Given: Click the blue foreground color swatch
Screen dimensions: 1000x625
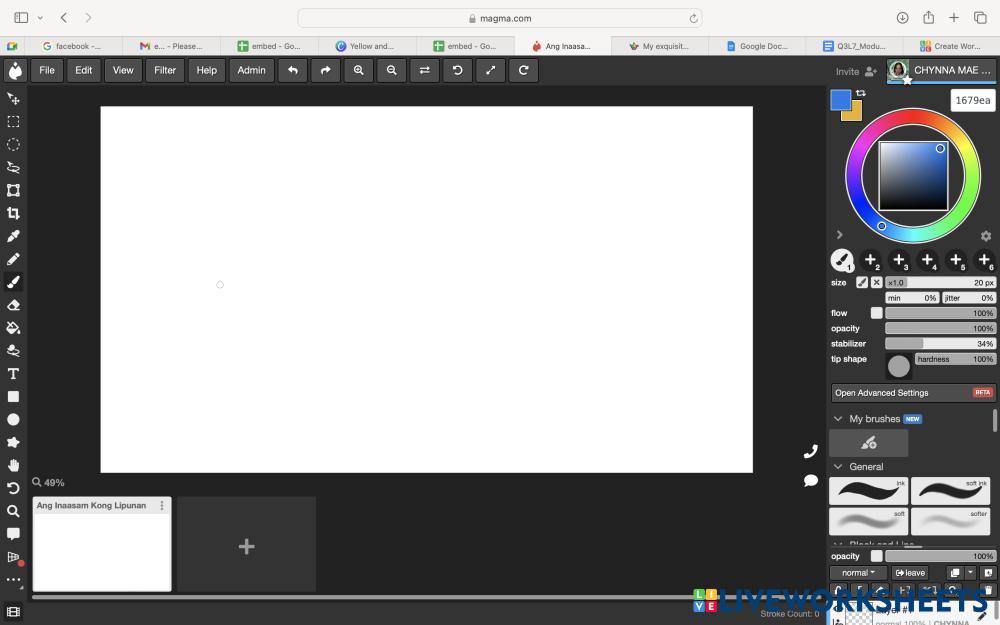Looking at the screenshot, I should 840,100.
